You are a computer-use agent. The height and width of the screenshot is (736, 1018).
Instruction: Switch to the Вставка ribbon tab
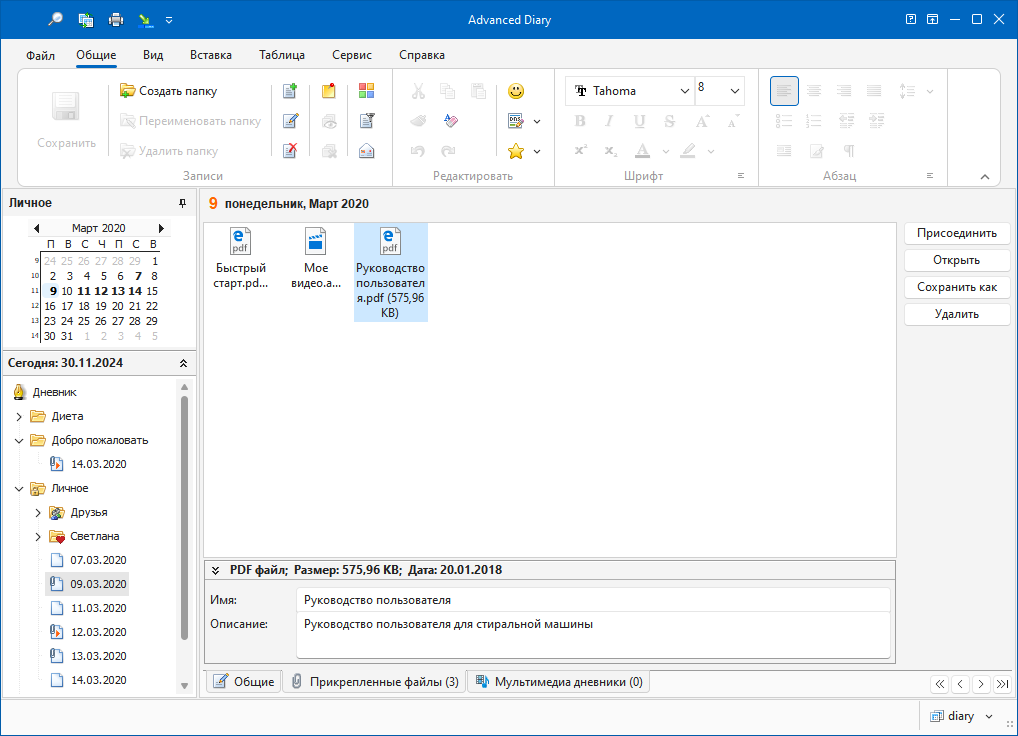click(211, 55)
